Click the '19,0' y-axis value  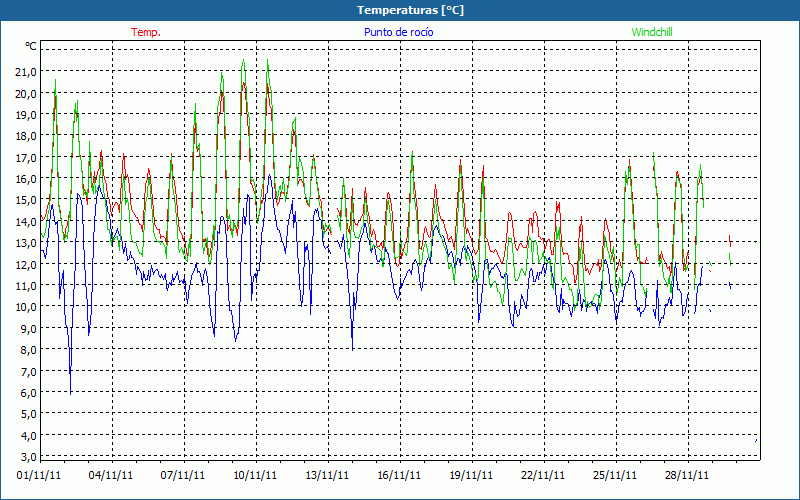(27, 114)
